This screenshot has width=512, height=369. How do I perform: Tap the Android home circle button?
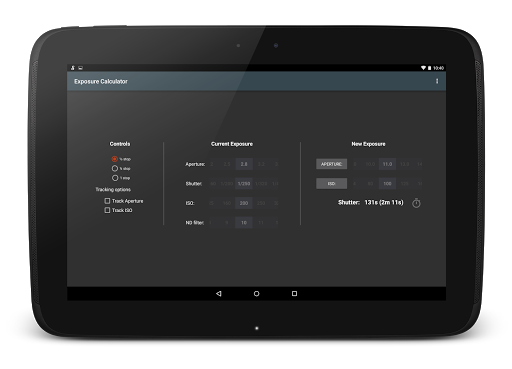click(x=256, y=294)
